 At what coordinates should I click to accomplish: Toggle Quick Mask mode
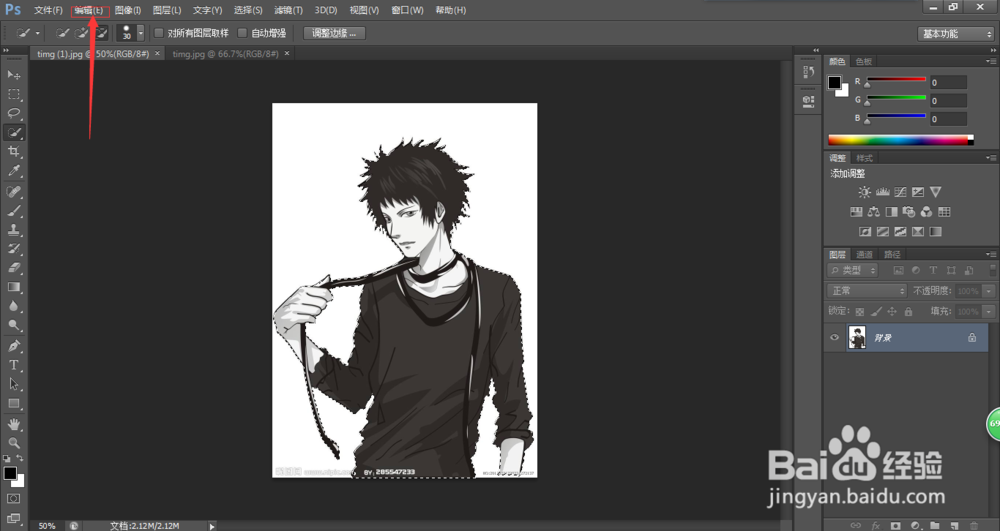[x=13, y=498]
